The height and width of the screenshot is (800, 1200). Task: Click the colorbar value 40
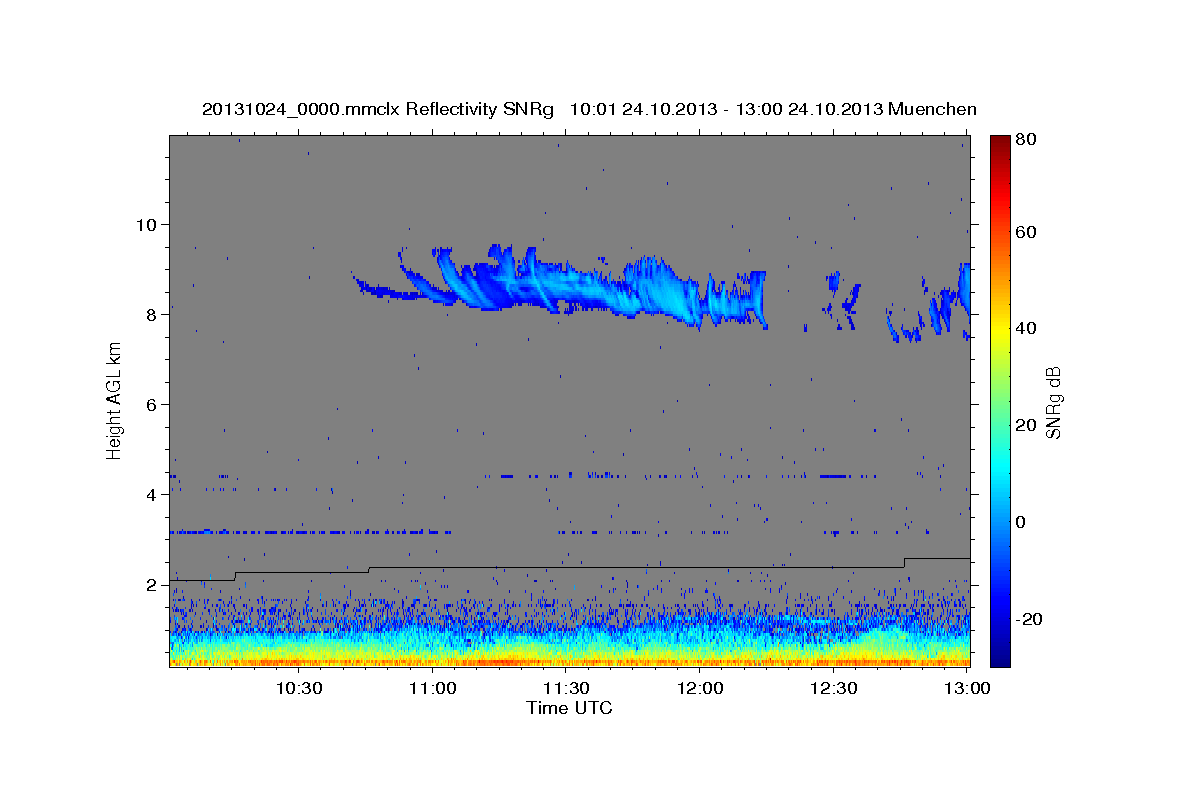[x=1026, y=328]
